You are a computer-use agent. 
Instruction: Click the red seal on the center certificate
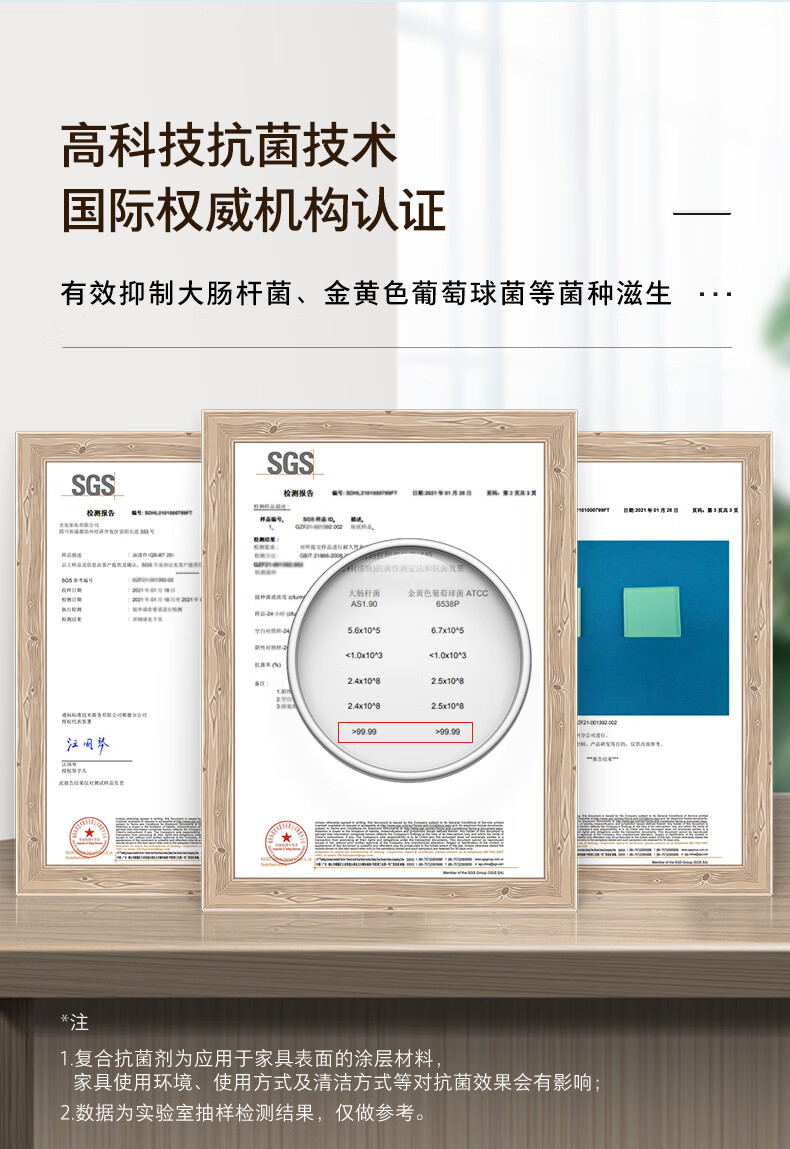coord(283,837)
